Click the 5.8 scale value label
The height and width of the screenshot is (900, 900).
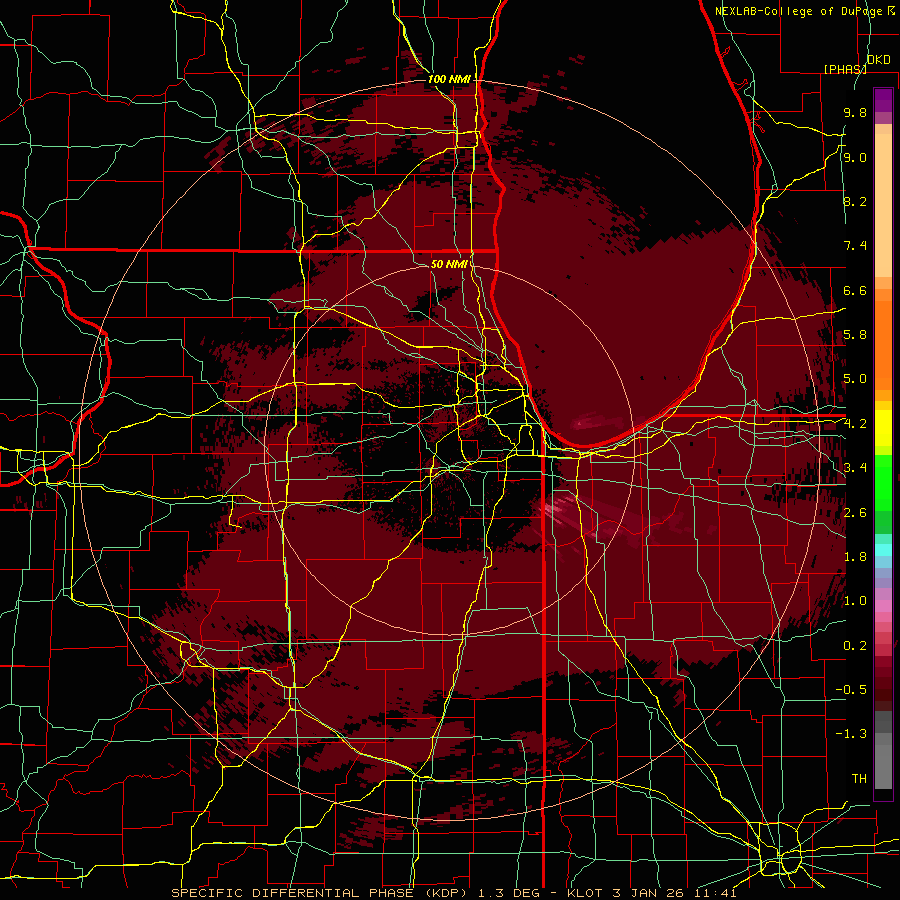(855, 335)
